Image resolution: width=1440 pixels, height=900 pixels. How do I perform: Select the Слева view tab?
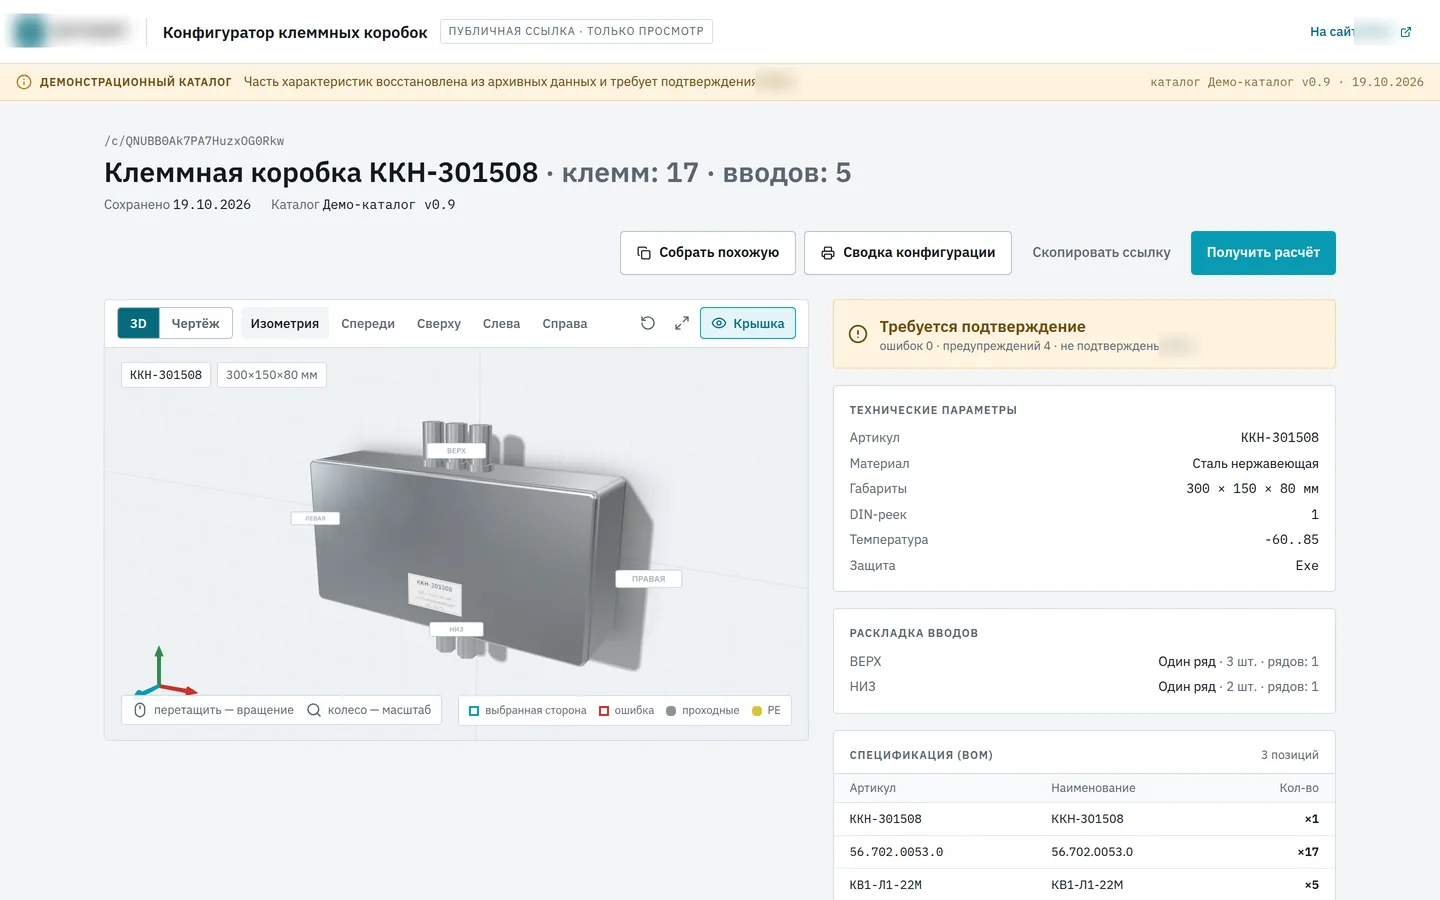[x=501, y=323]
